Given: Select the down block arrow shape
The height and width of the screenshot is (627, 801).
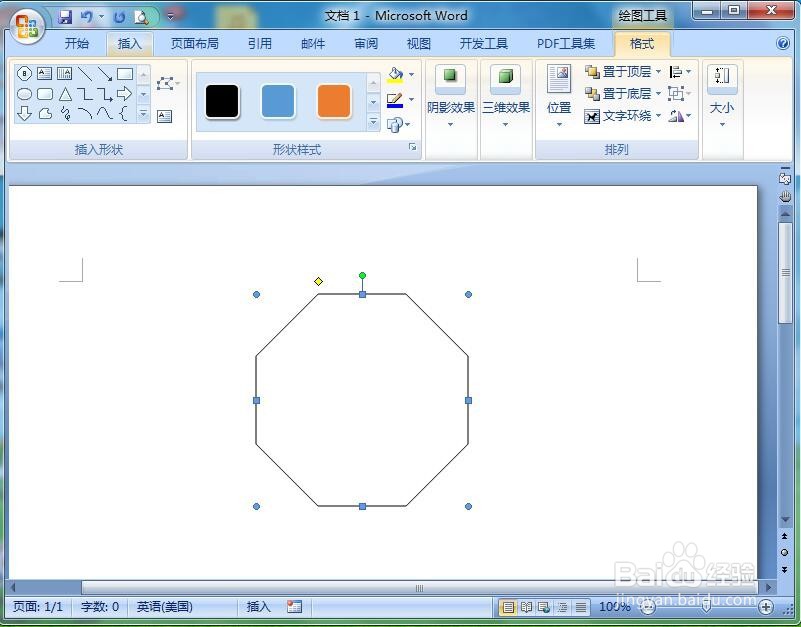Looking at the screenshot, I should [24, 113].
